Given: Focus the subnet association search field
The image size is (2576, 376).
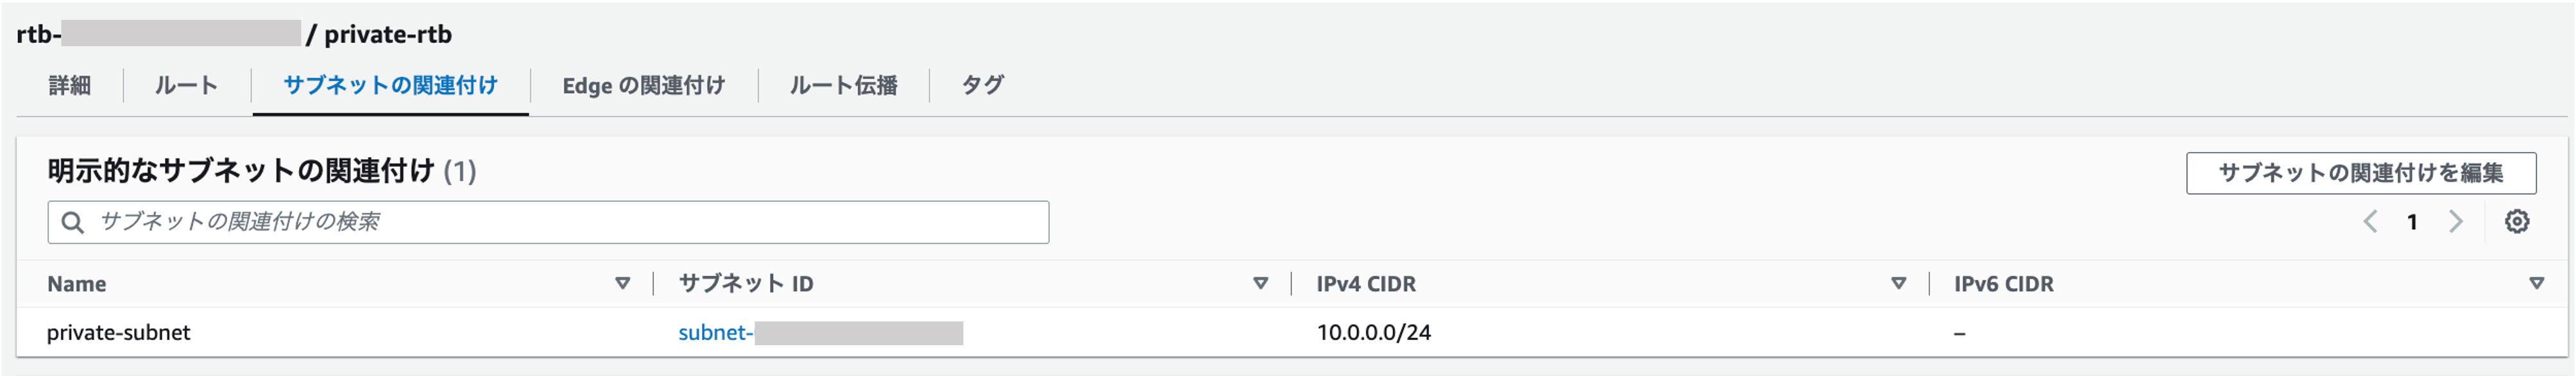Looking at the screenshot, I should [548, 222].
